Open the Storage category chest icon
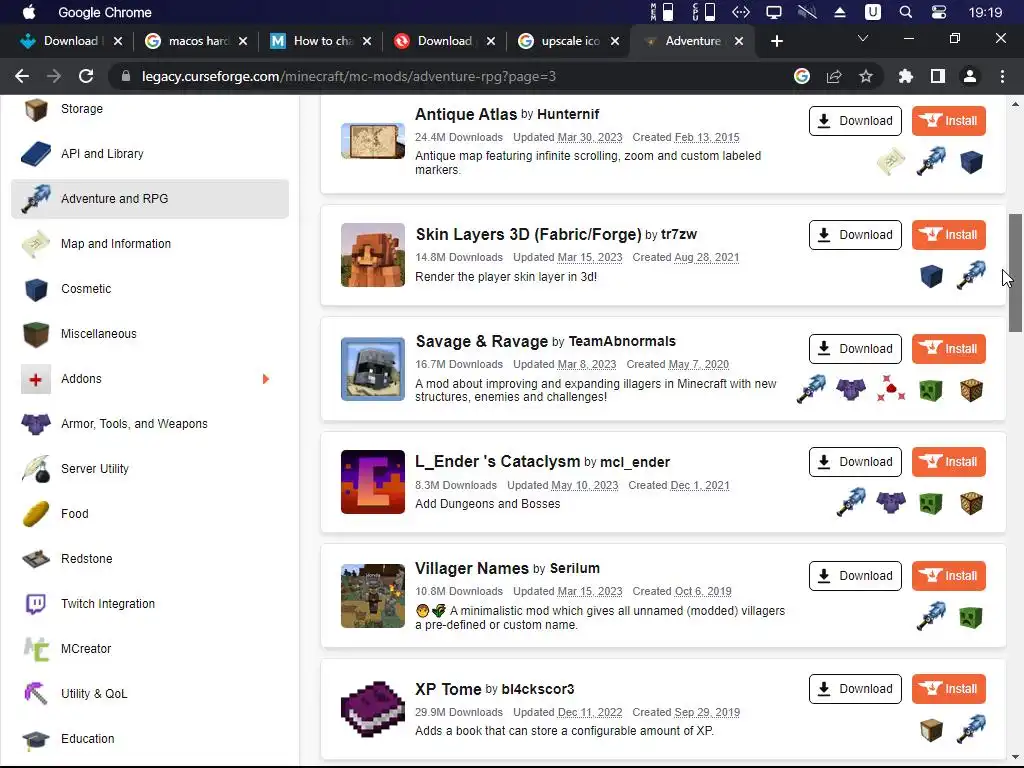Viewport: 1024px width, 768px height. point(36,109)
